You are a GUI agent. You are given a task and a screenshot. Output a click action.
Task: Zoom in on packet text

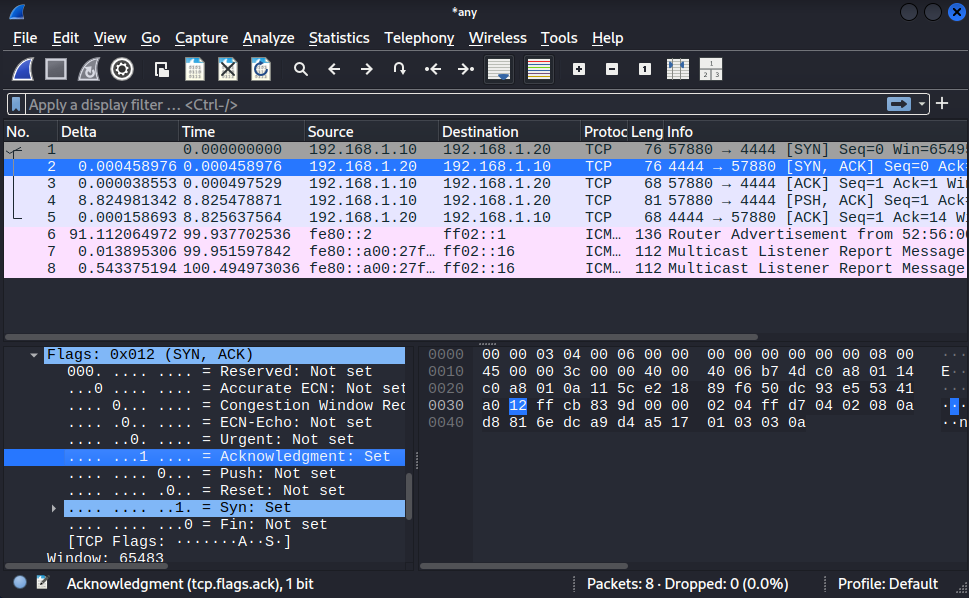(579, 69)
